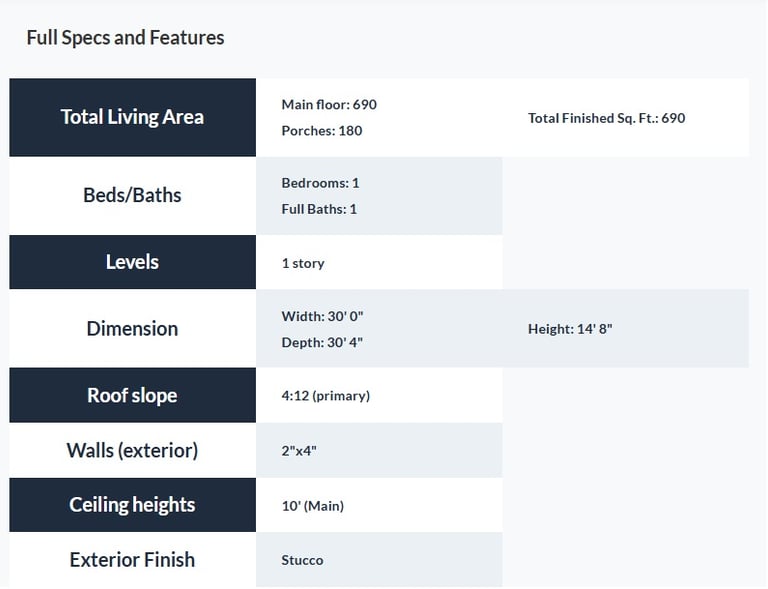Click the Exterior Finish row label
768x589 pixels.
(x=132, y=560)
